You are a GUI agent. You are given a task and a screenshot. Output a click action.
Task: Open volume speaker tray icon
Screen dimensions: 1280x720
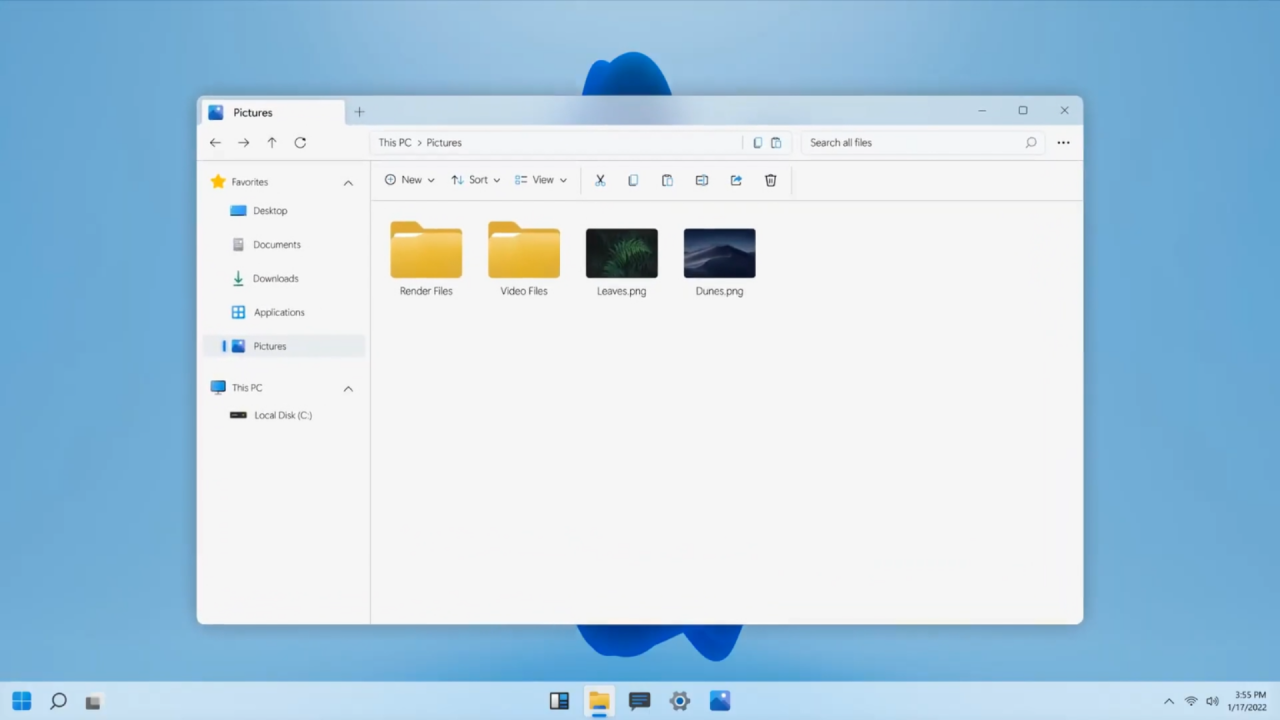pyautogui.click(x=1212, y=702)
